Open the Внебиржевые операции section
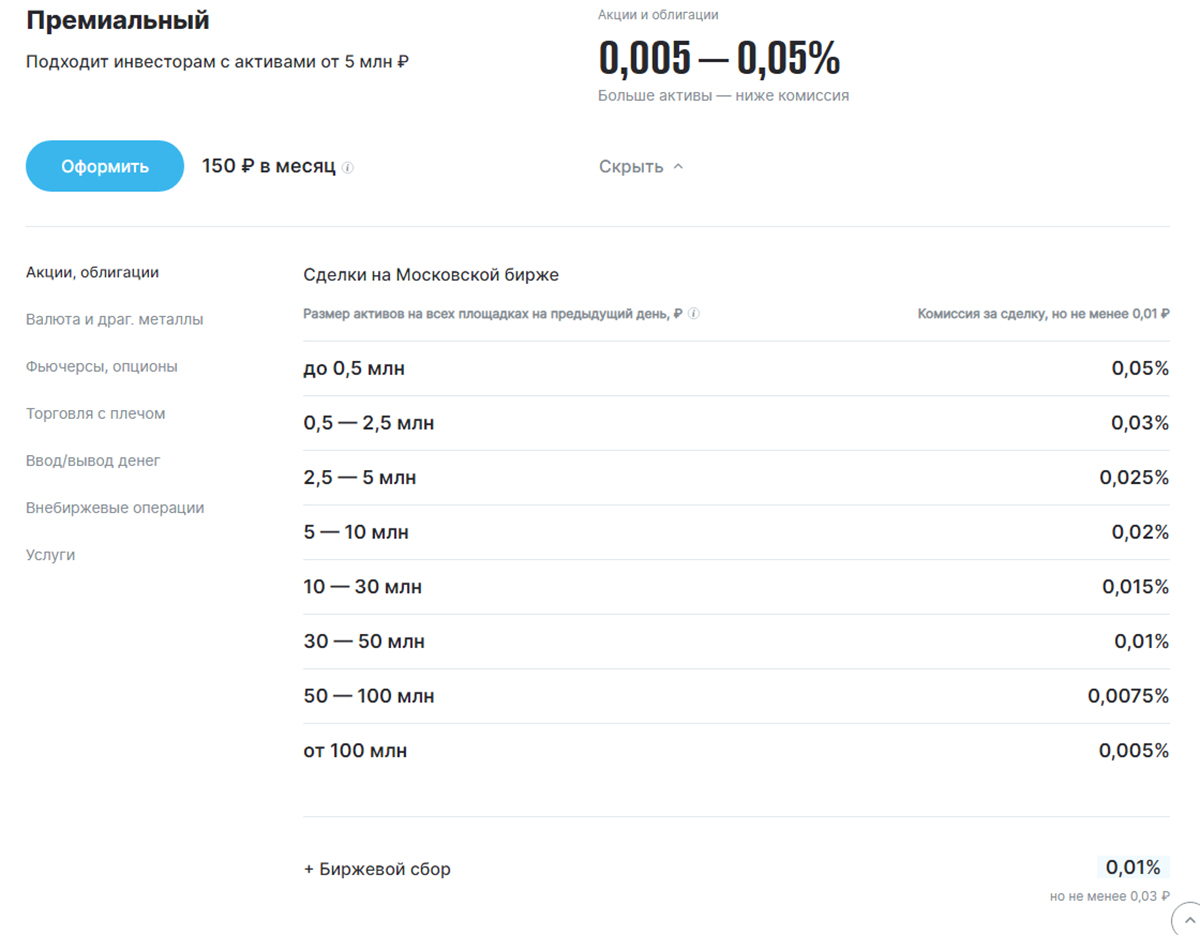The height and width of the screenshot is (935, 1200). [115, 507]
